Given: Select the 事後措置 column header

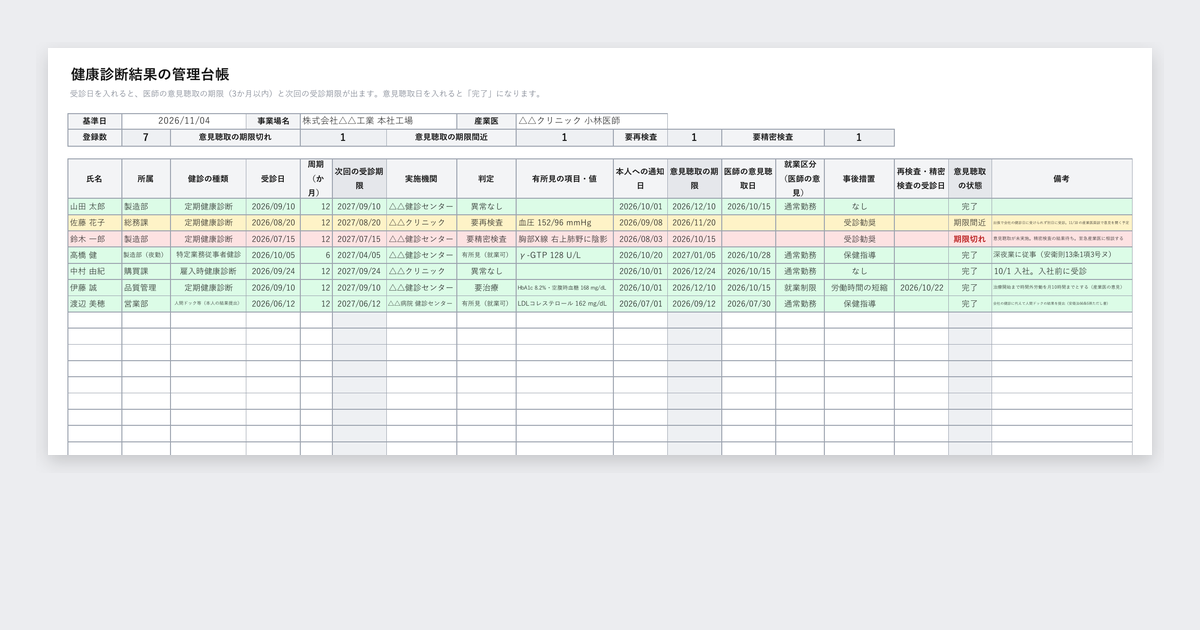Looking at the screenshot, I should click(859, 179).
